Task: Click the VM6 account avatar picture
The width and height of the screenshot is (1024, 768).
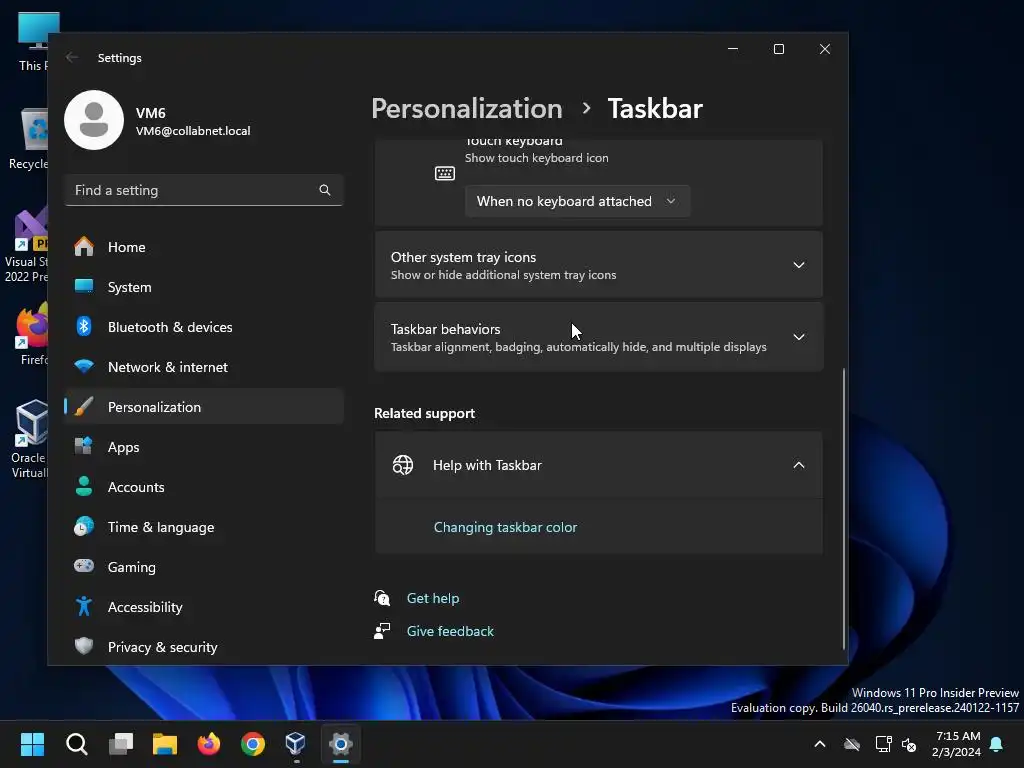Action: 94,120
